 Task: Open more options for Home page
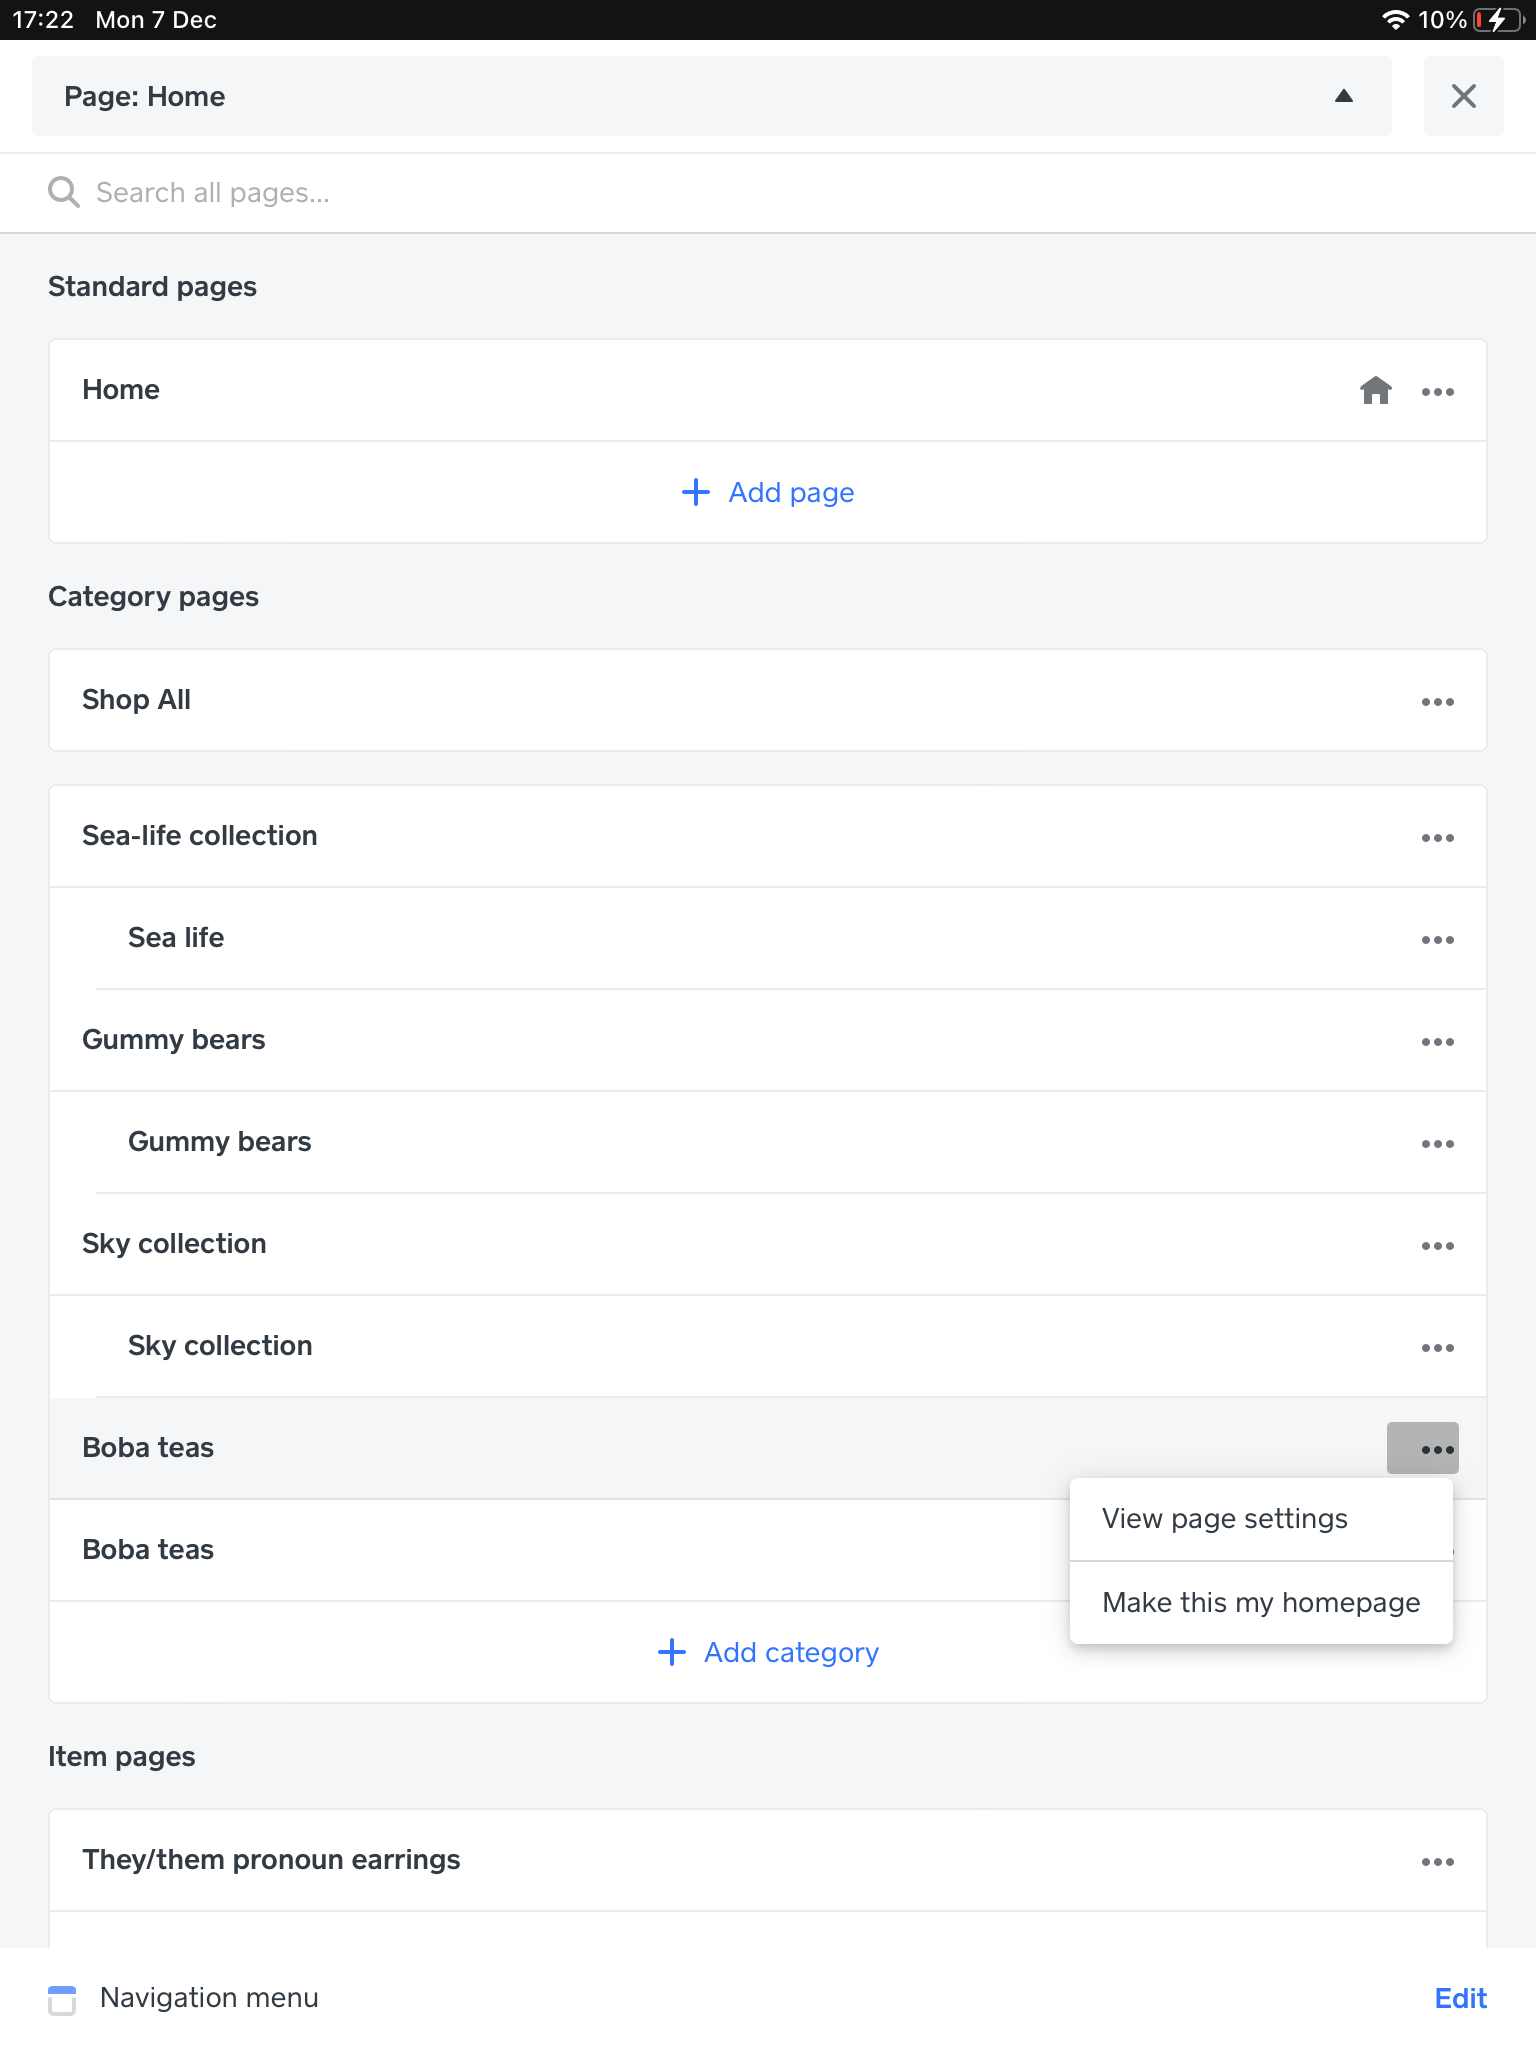point(1437,392)
